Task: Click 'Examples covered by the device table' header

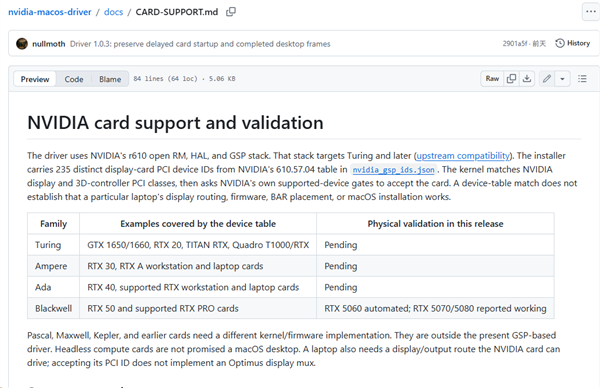Action: [x=198, y=223]
